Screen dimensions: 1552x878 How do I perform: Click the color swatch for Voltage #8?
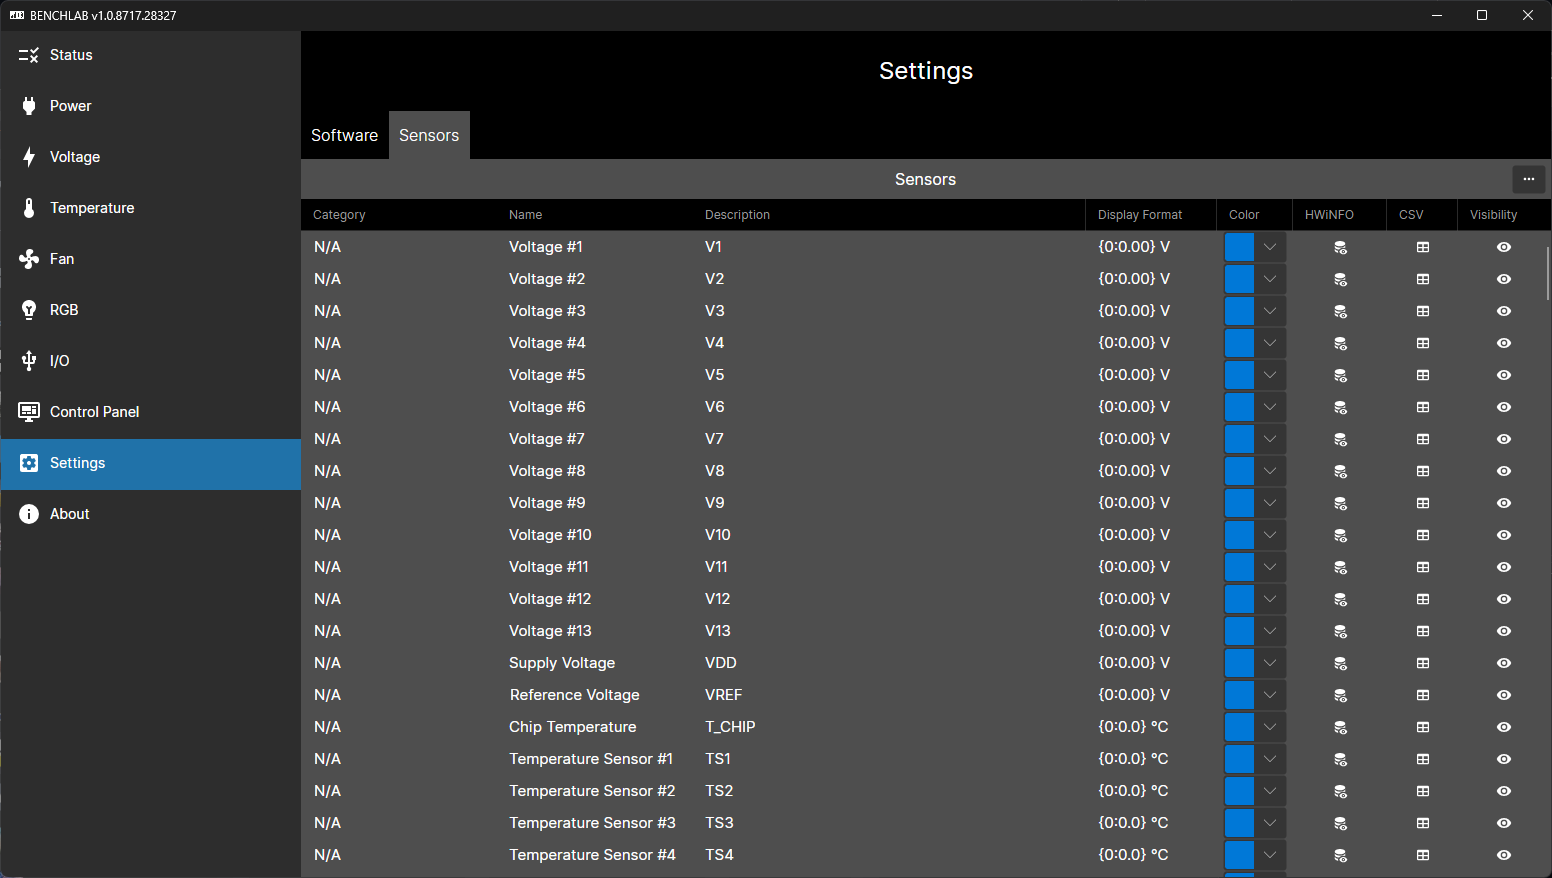[x=1239, y=471]
